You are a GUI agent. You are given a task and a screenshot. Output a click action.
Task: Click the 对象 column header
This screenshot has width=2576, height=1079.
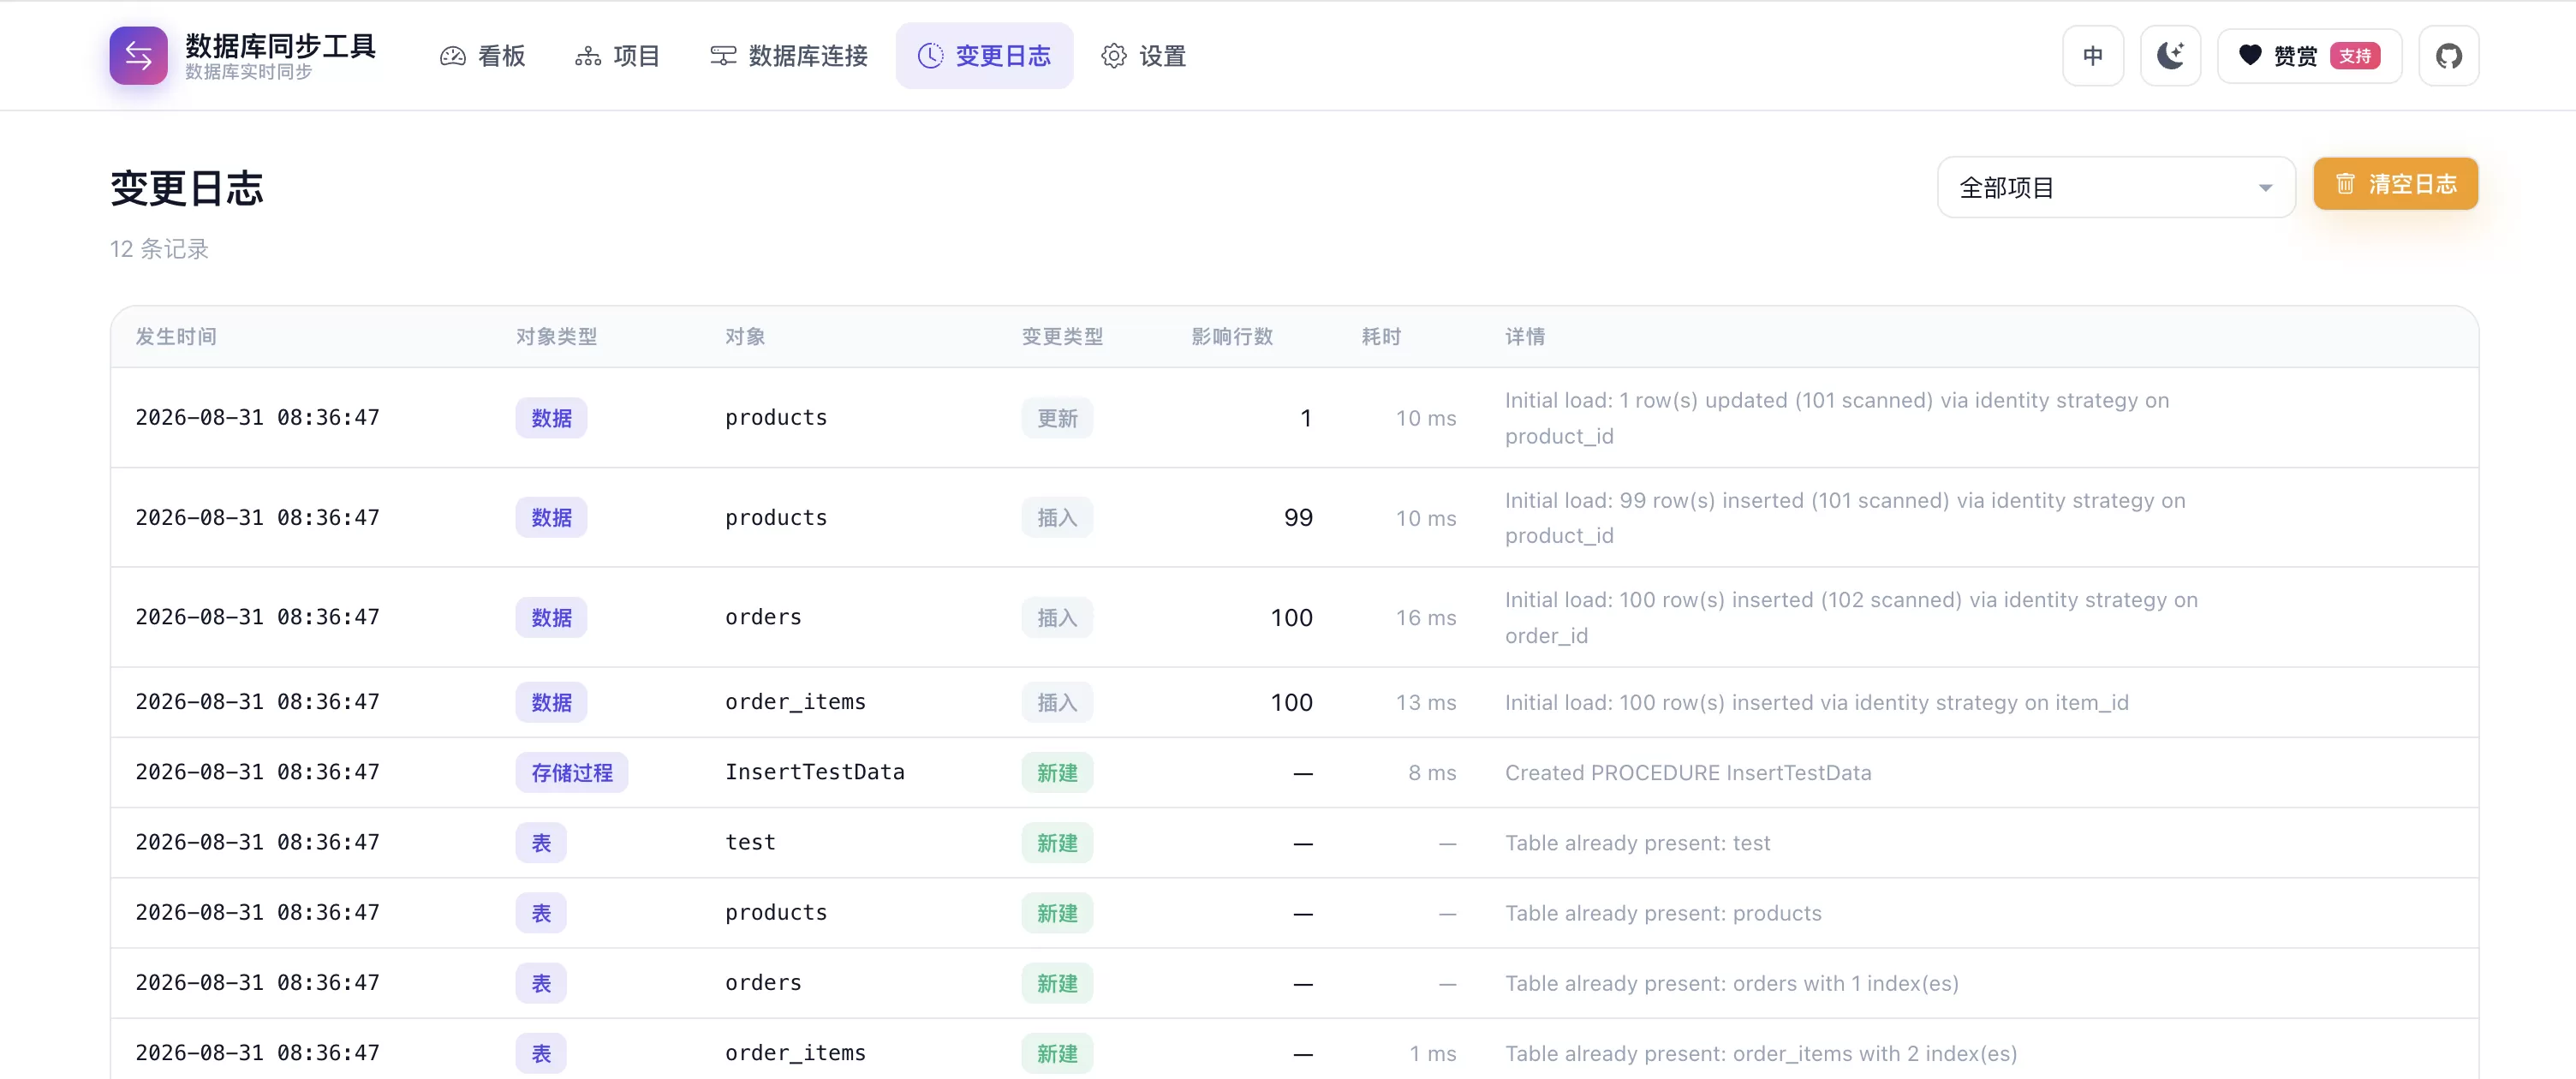745,337
